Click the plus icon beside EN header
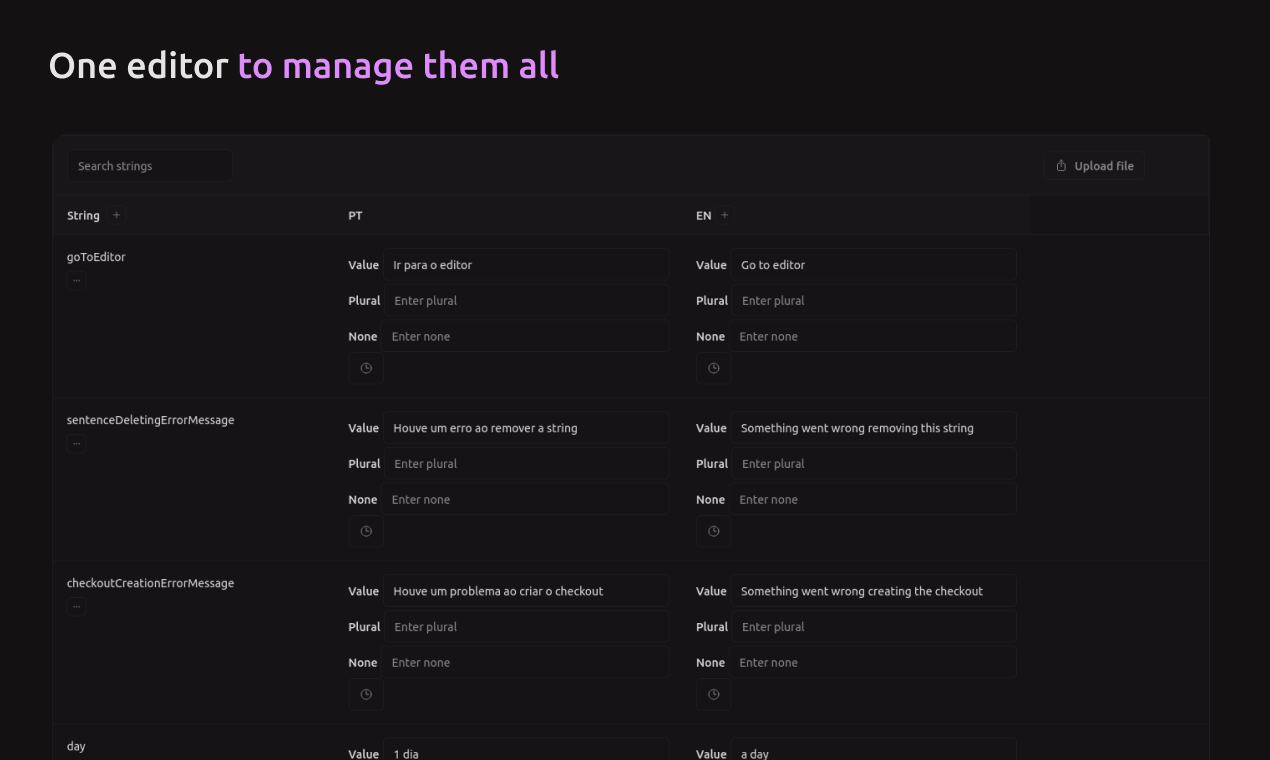This screenshot has width=1270, height=760. tap(725, 215)
